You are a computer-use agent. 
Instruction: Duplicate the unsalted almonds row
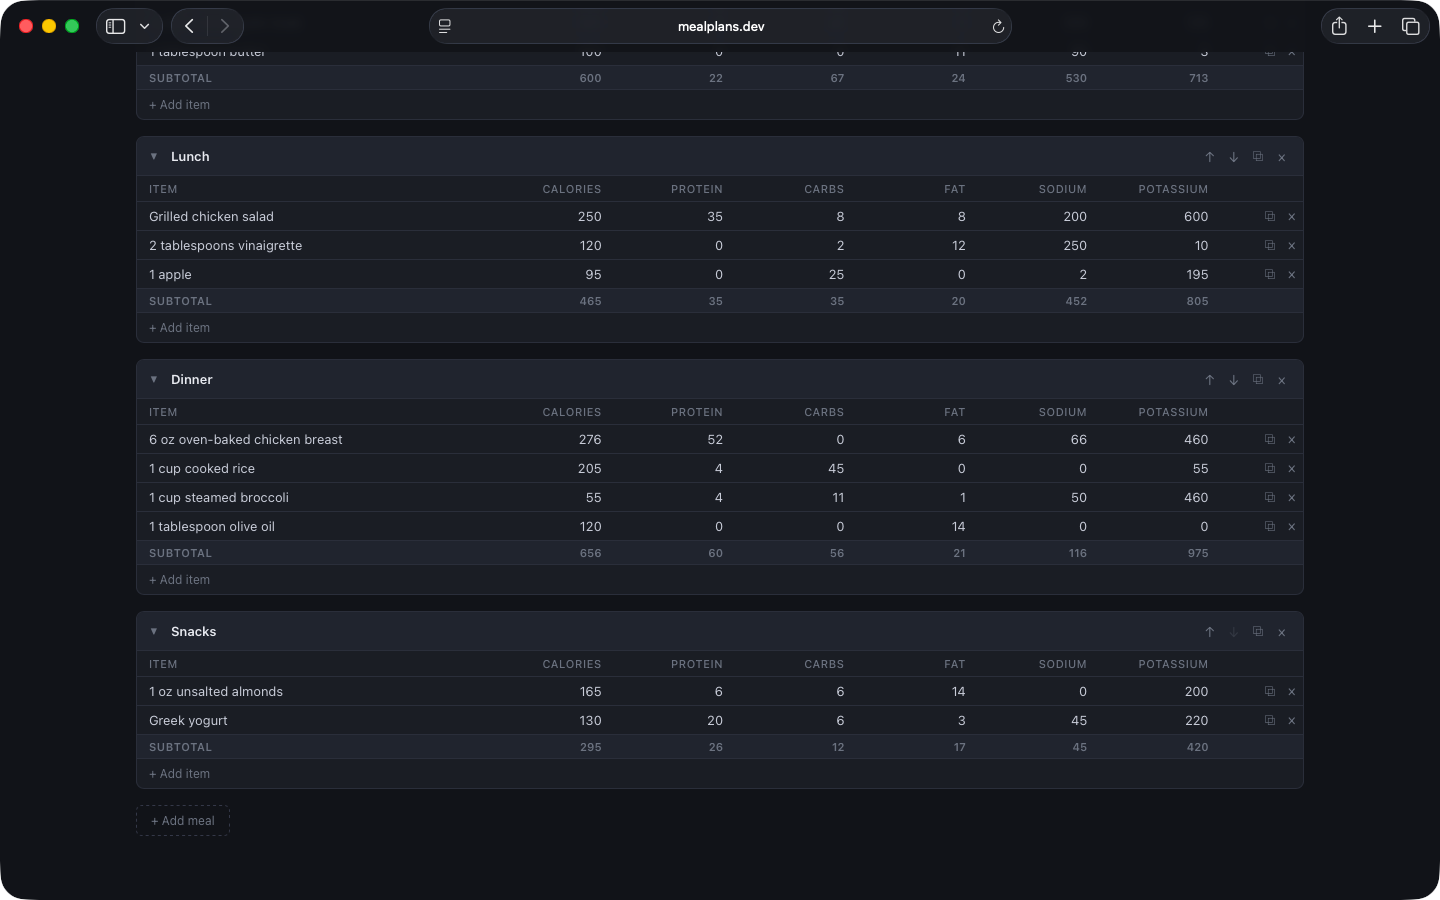(1269, 692)
